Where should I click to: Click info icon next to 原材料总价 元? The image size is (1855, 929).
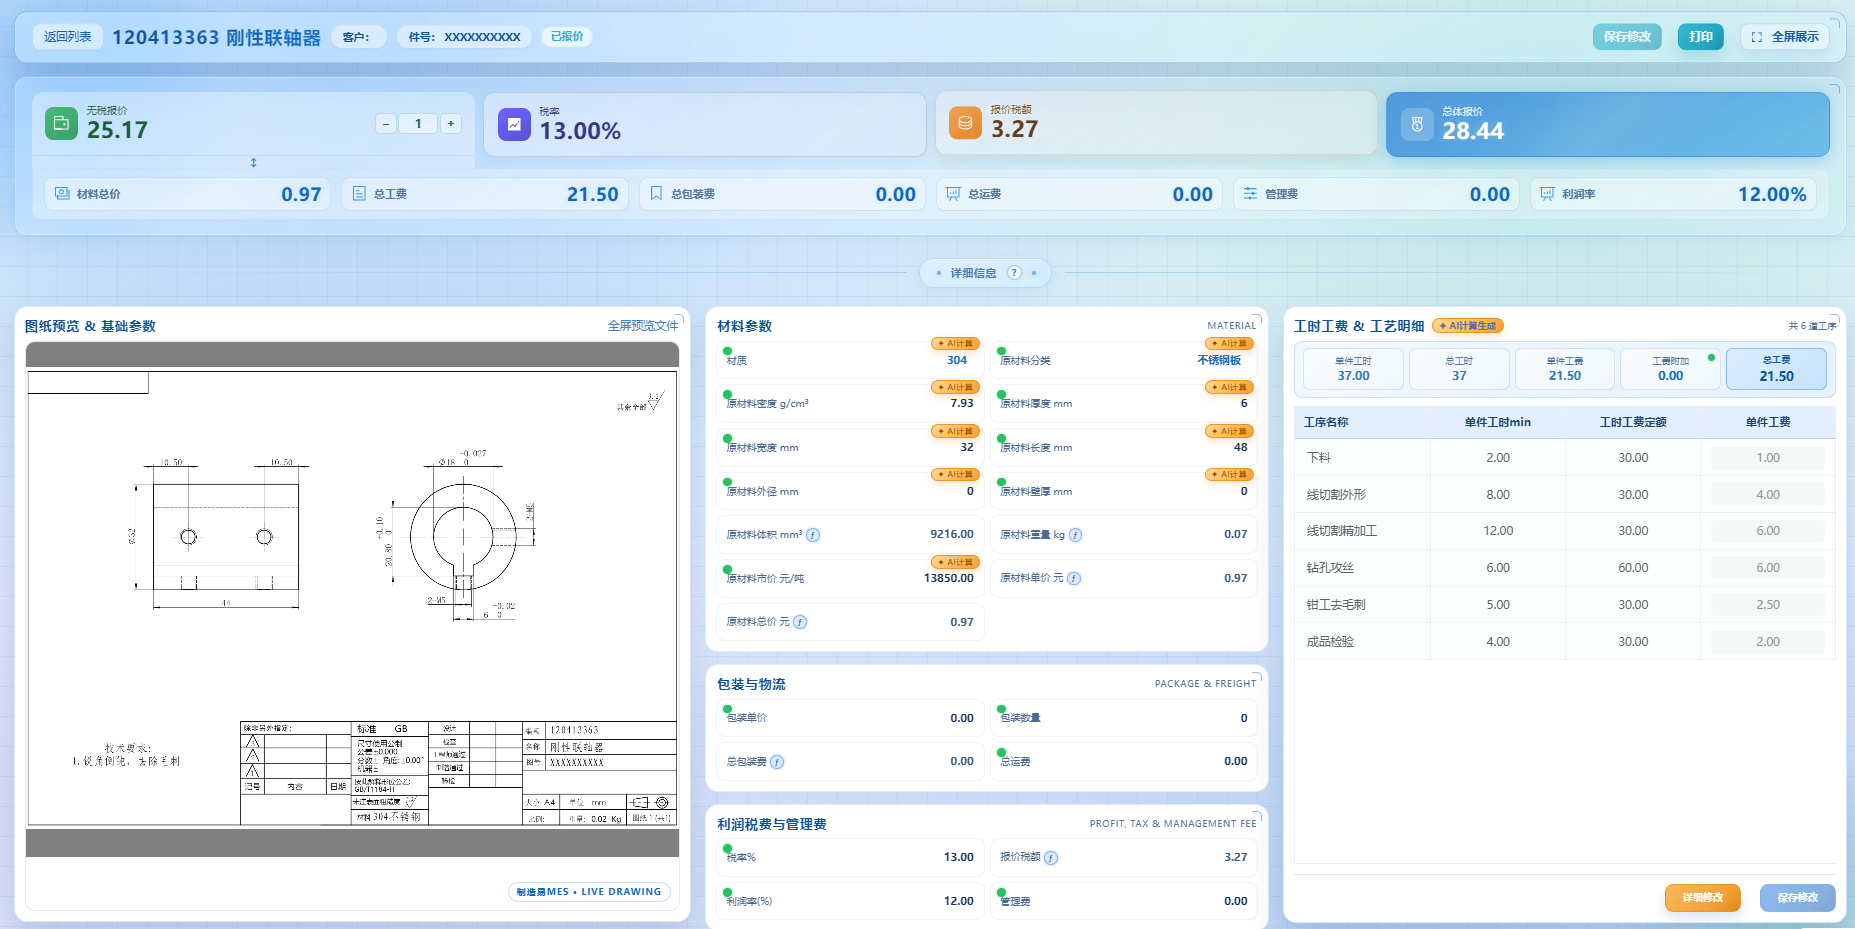(x=800, y=622)
